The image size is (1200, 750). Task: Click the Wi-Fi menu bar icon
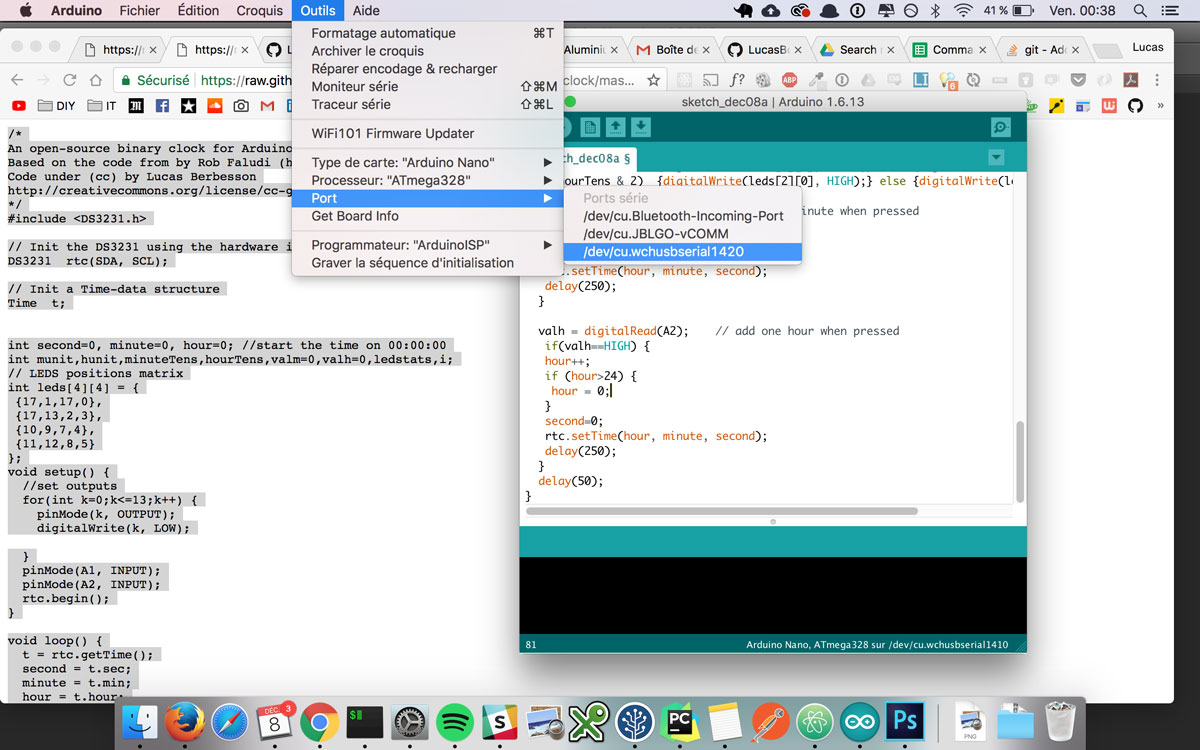click(963, 10)
